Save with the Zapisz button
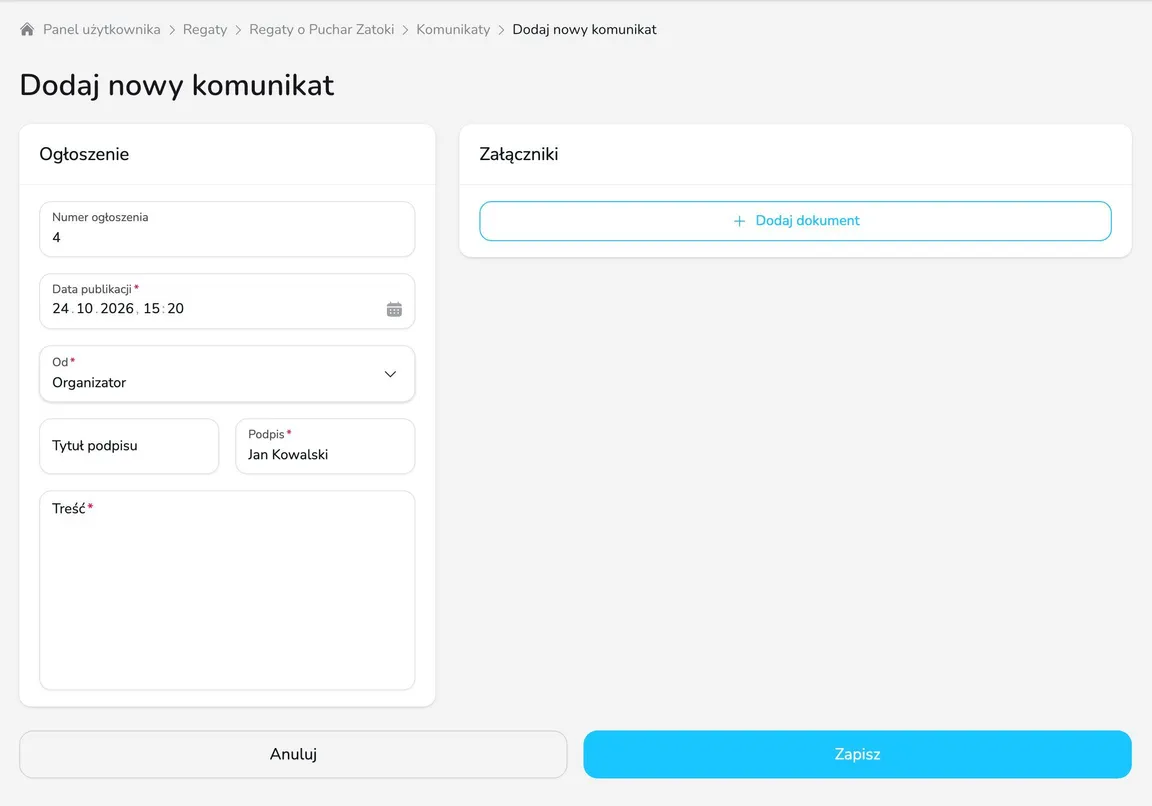 click(x=857, y=754)
